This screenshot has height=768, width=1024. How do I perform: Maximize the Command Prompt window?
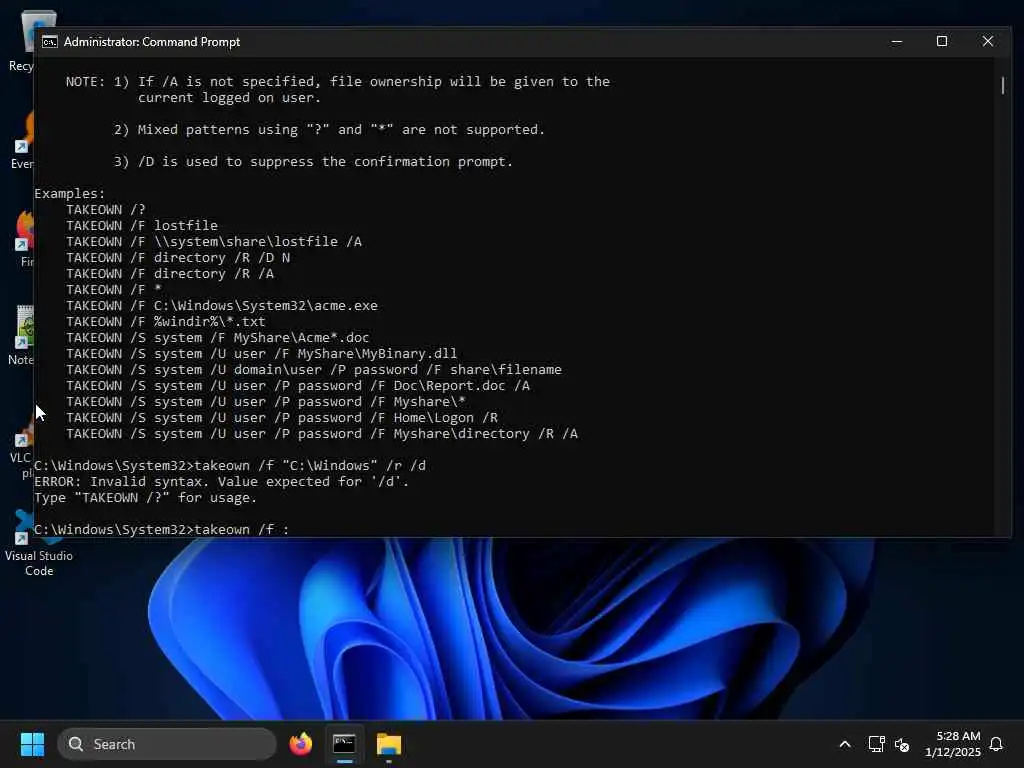point(942,42)
